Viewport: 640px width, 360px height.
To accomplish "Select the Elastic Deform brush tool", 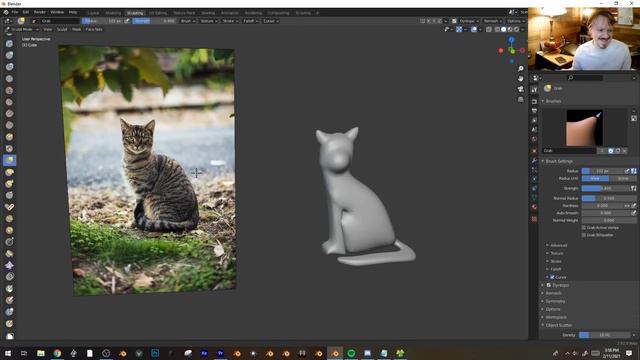I will [x=9, y=172].
